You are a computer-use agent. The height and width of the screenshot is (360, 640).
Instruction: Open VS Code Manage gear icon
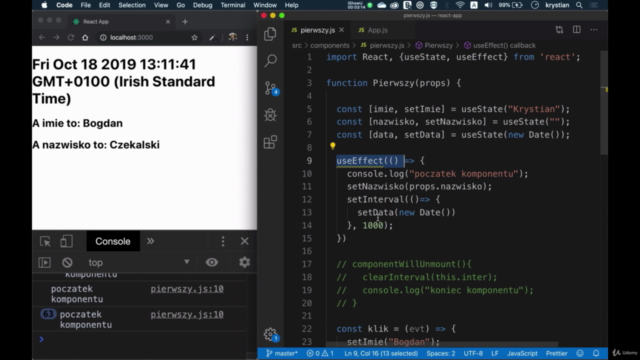tap(271, 335)
